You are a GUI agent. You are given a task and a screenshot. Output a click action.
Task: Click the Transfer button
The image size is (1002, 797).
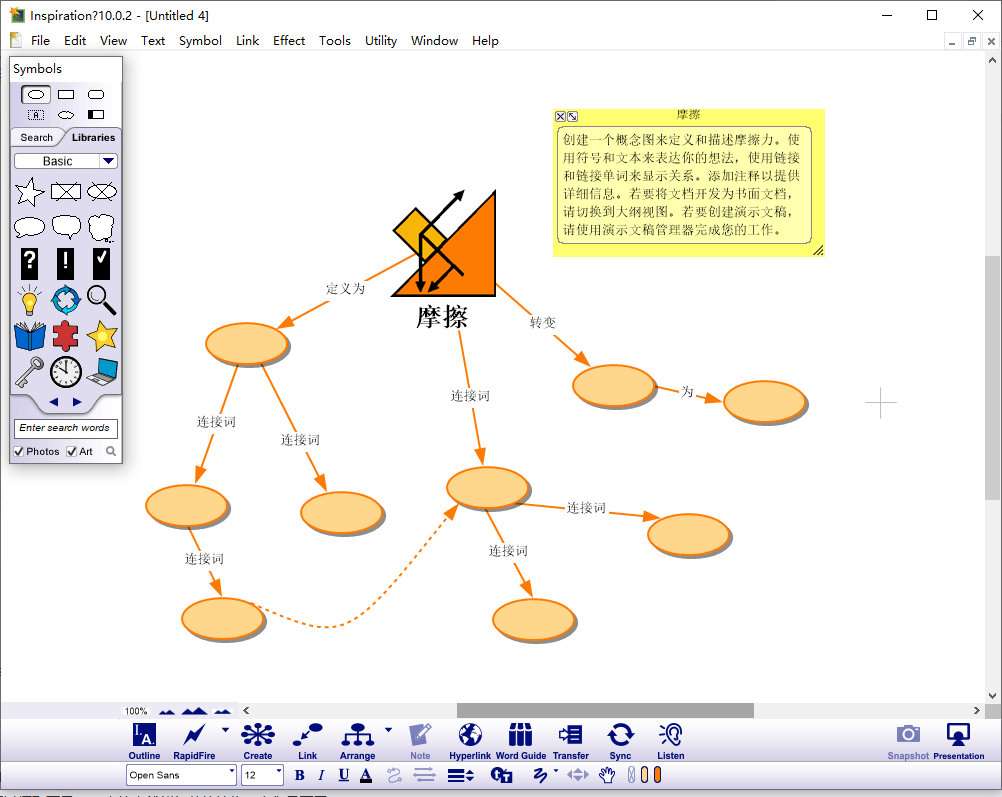point(571,736)
